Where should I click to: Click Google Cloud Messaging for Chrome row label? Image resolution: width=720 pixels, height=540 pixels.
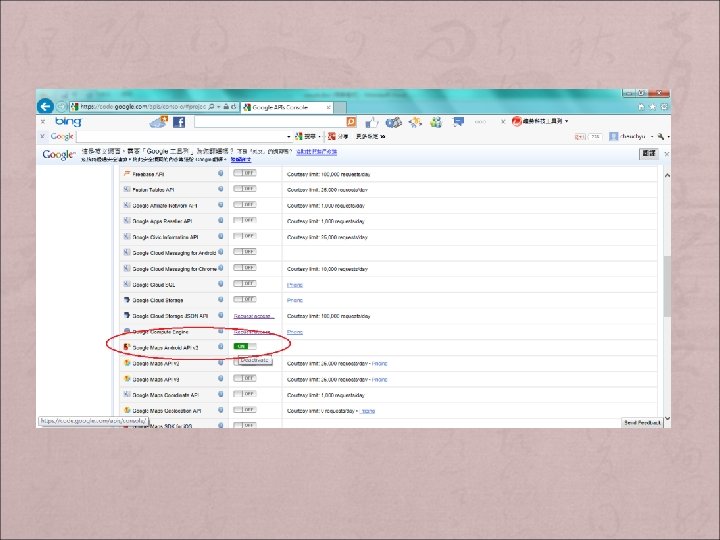(x=174, y=269)
